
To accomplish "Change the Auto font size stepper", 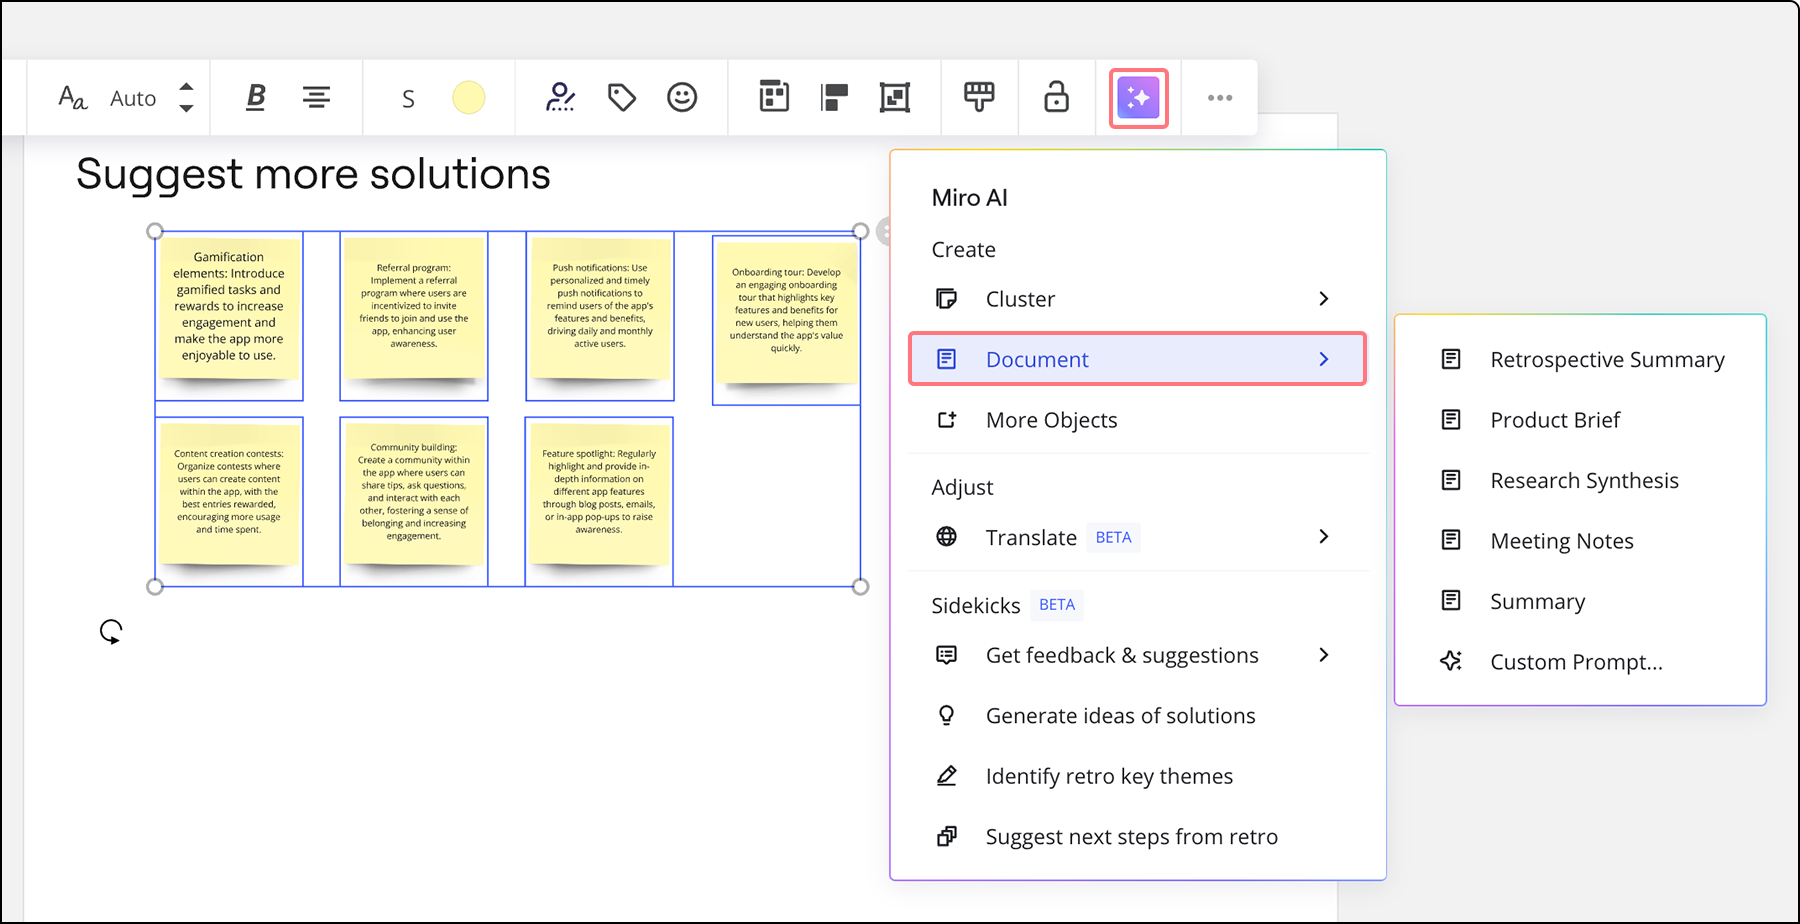I will coord(186,98).
